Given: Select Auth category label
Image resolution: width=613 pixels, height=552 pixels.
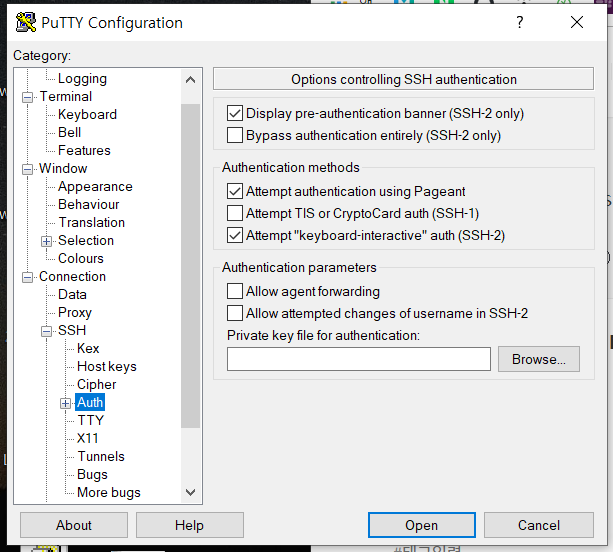Looking at the screenshot, I should 90,402.
